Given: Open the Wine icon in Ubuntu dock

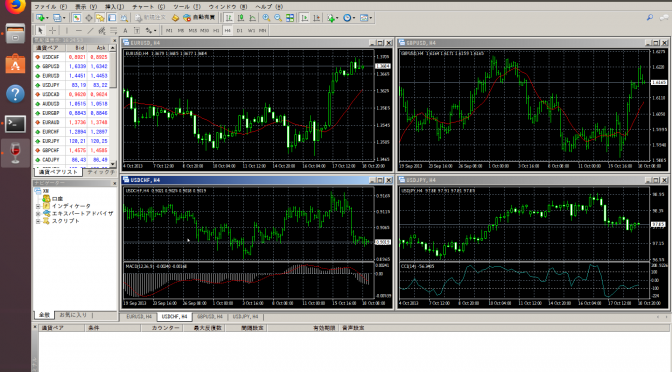Looking at the screenshot, I should click(15, 153).
